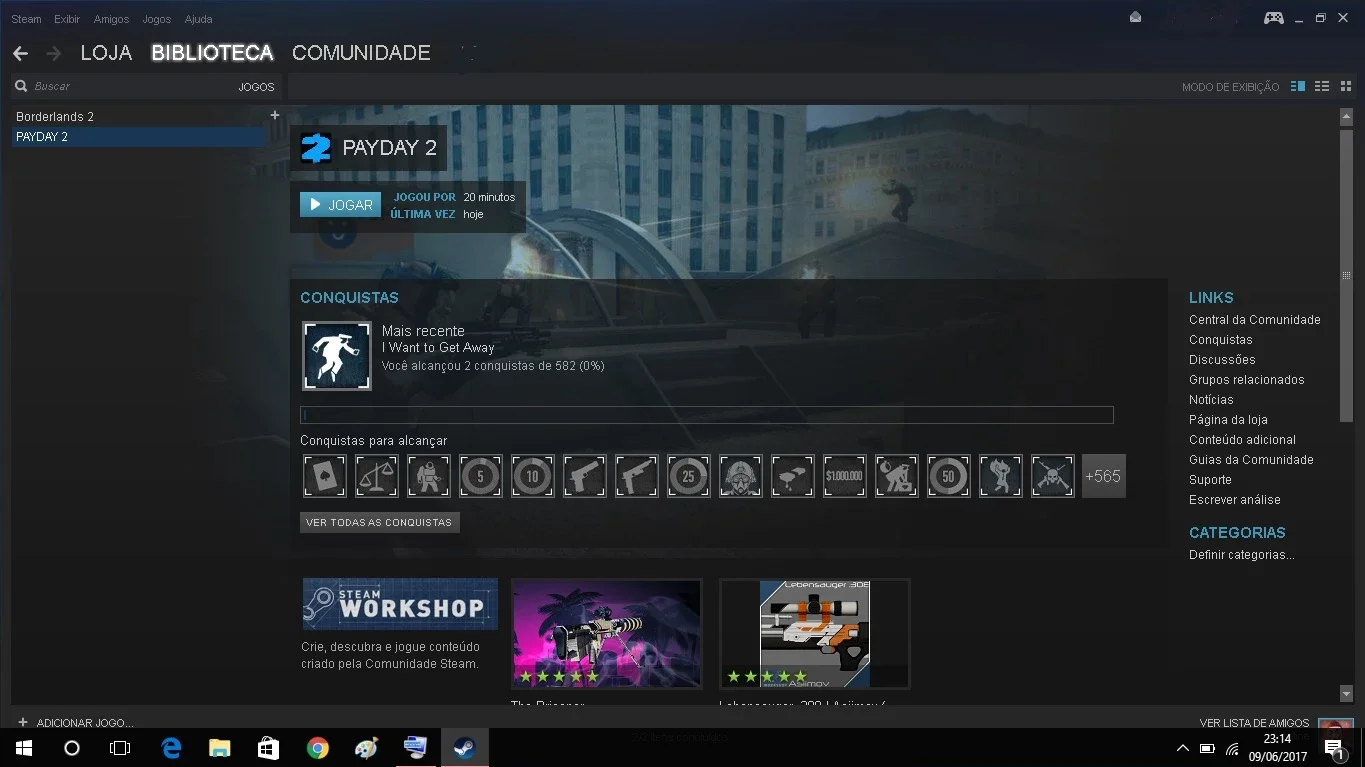Viewport: 1365px width, 767px height.
Task: Select the number 10 badge achievement
Action: tap(533, 476)
